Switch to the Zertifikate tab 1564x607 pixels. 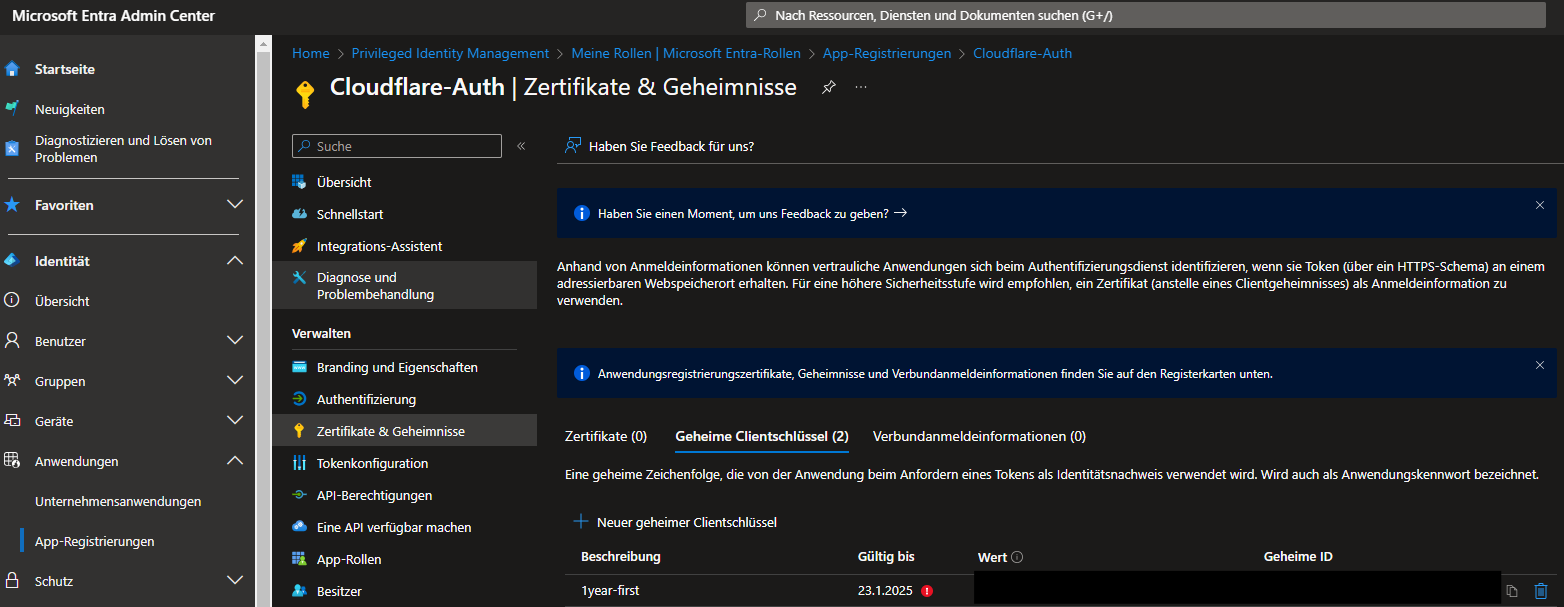pyautogui.click(x=605, y=436)
